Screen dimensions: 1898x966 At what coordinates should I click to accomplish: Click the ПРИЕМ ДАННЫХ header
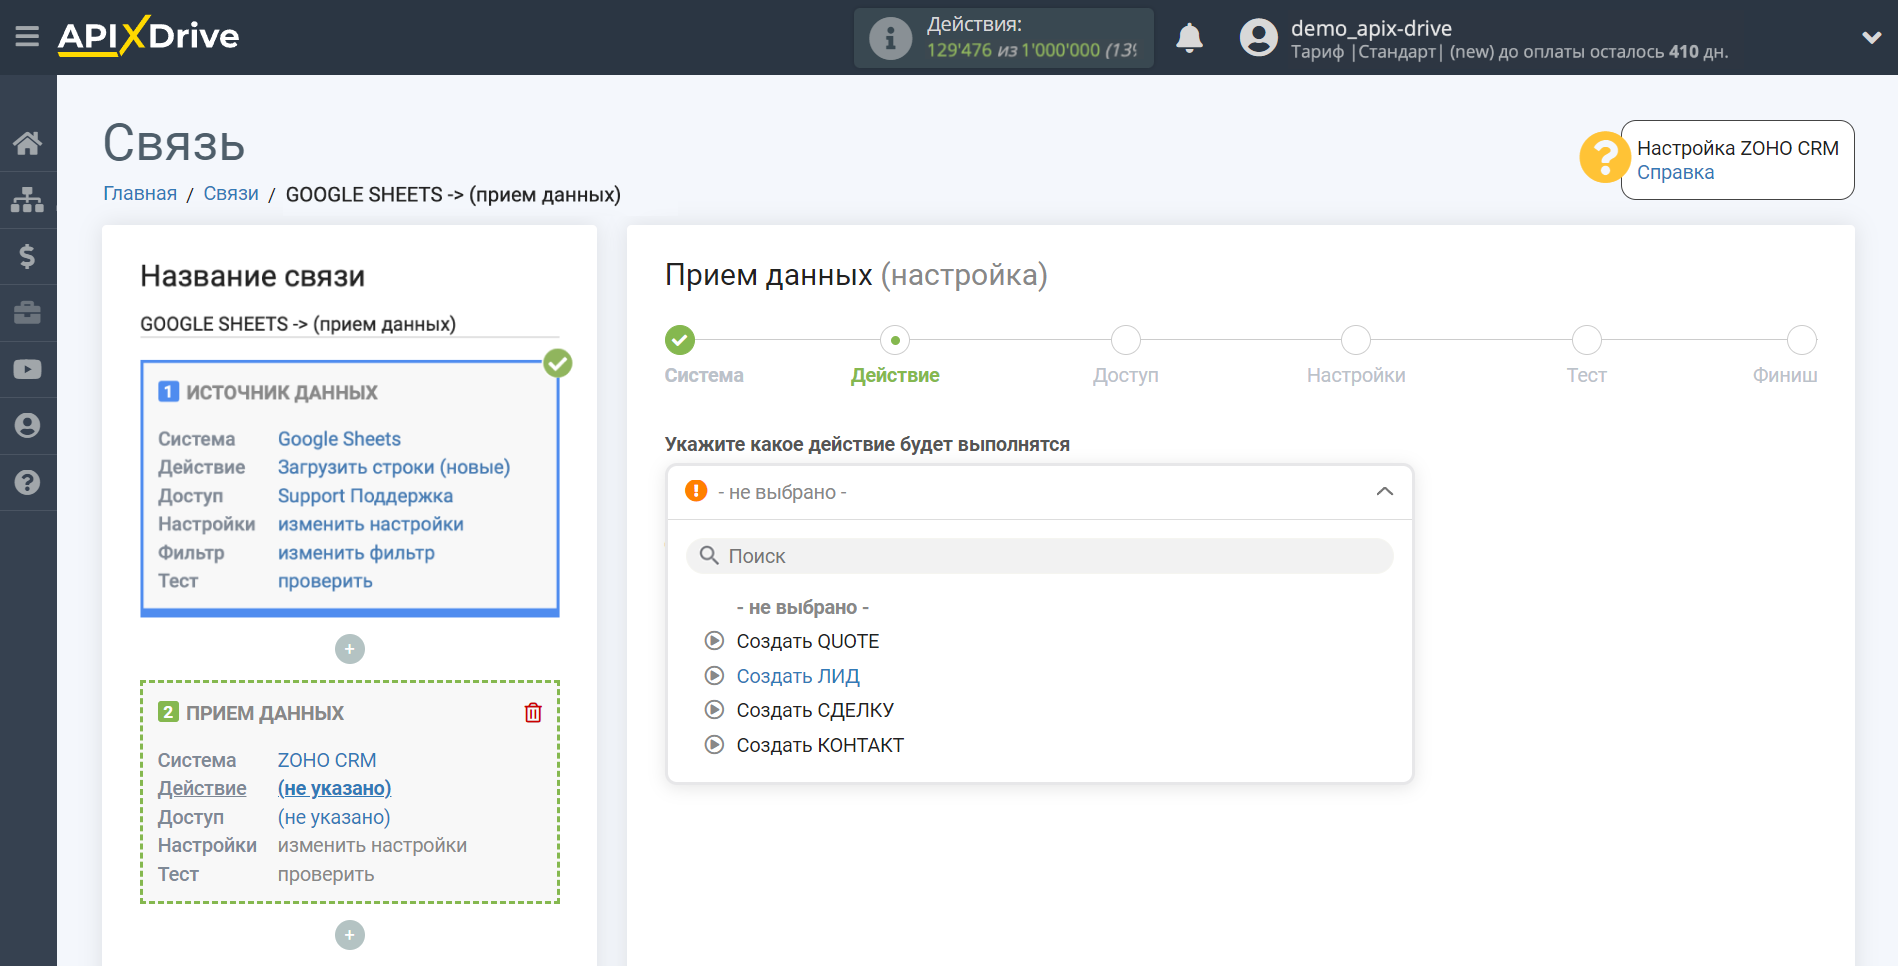coord(265,713)
